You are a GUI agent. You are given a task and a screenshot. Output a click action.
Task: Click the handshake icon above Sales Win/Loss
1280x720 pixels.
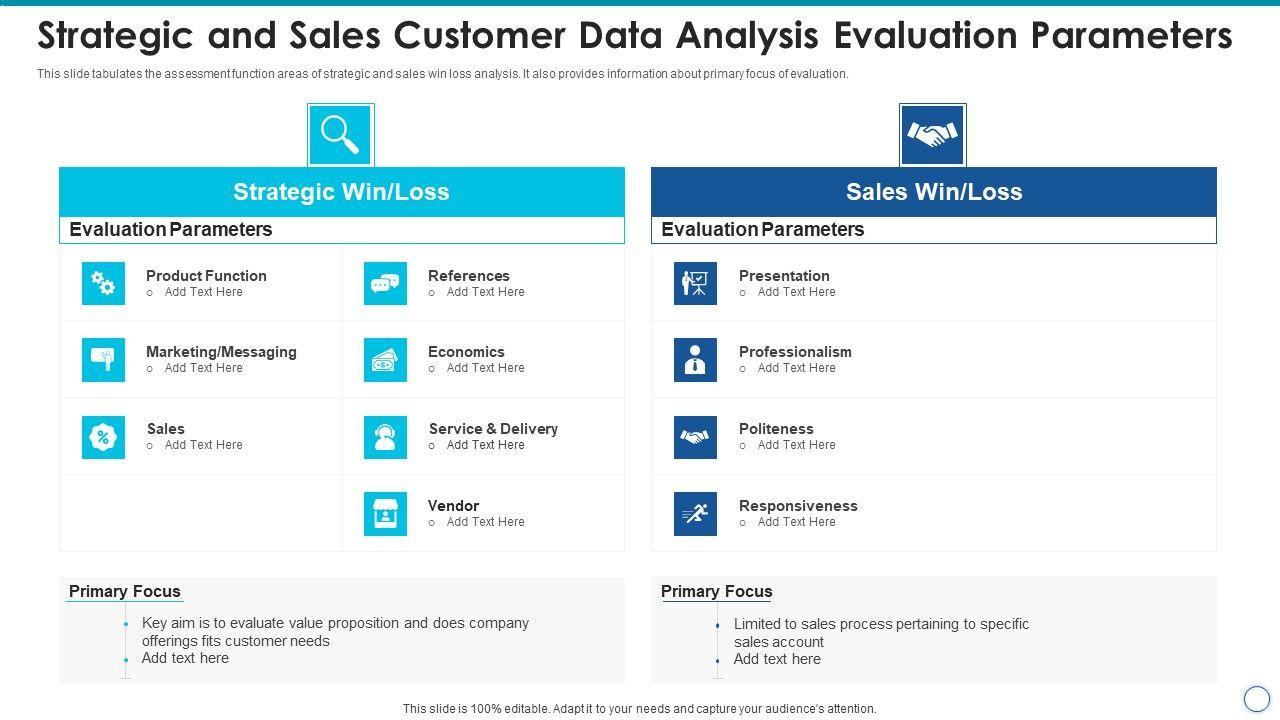[932, 135]
